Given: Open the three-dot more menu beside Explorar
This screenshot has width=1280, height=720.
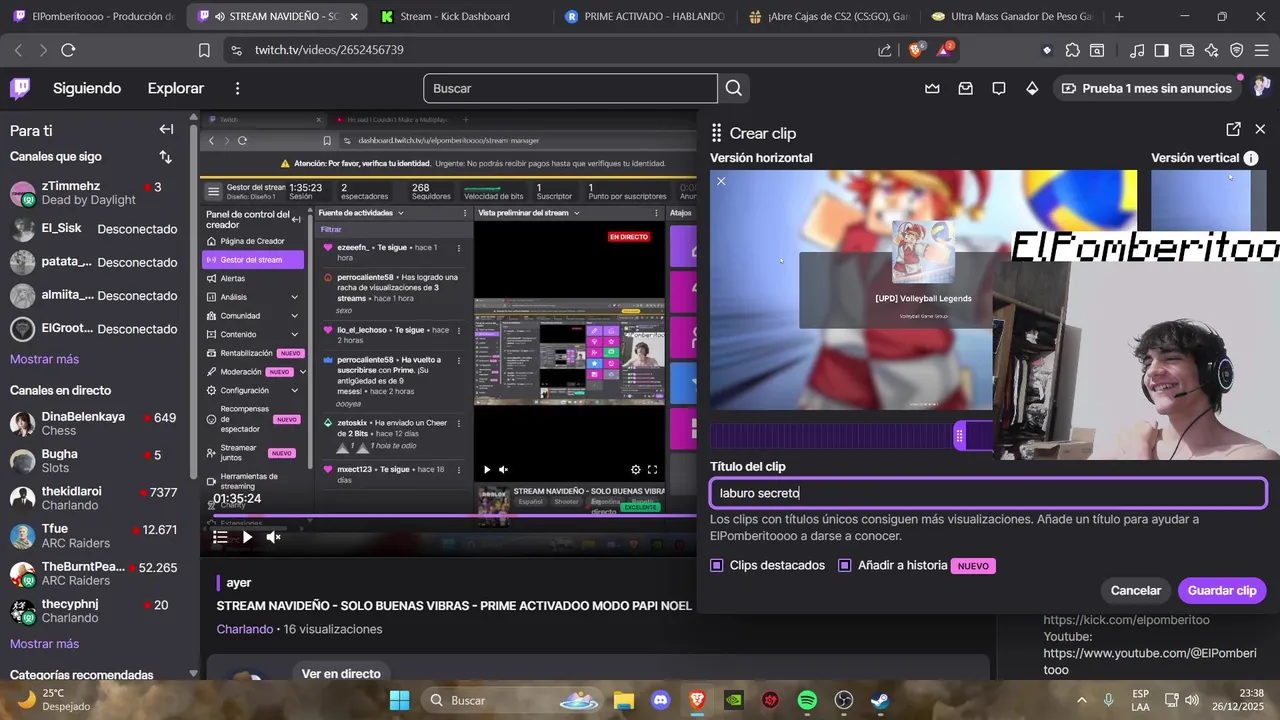Looking at the screenshot, I should (x=237, y=88).
